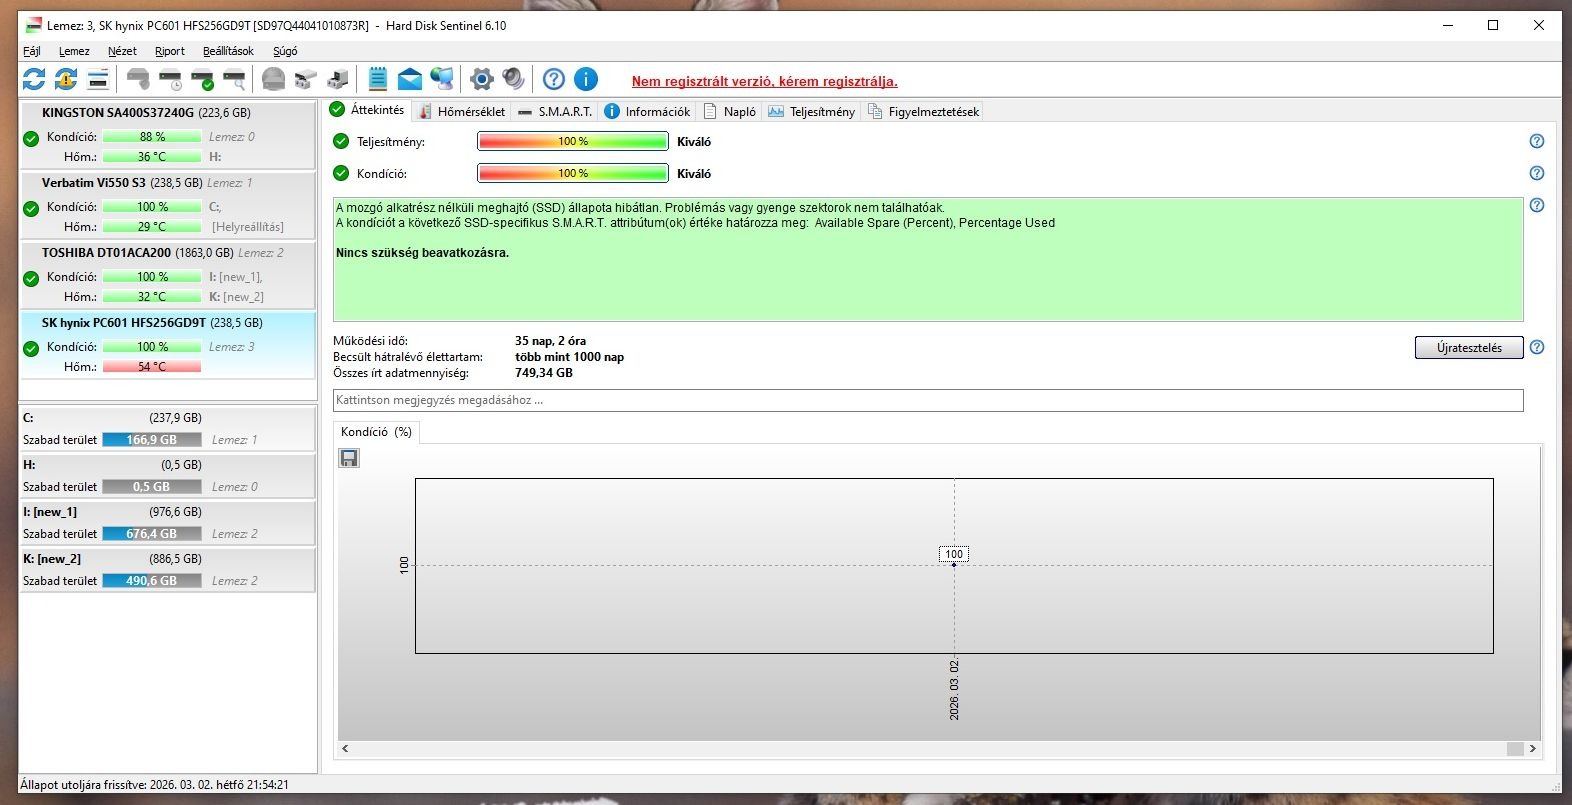
Task: Open the Napló tab
Action: pos(729,111)
